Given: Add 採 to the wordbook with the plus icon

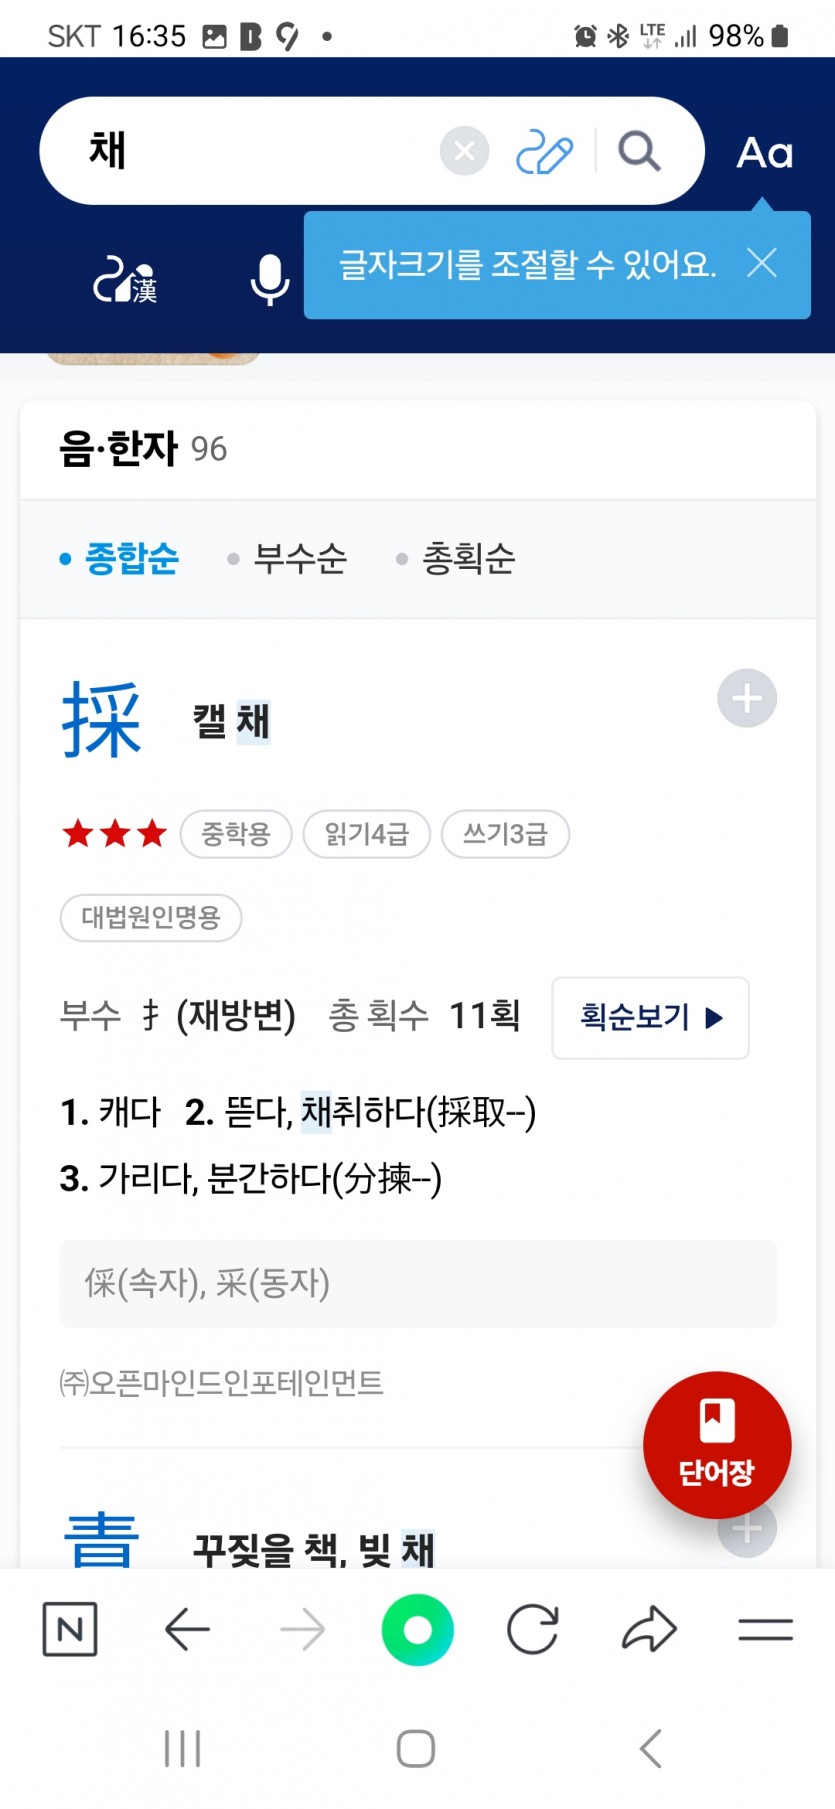Looking at the screenshot, I should click(x=747, y=698).
